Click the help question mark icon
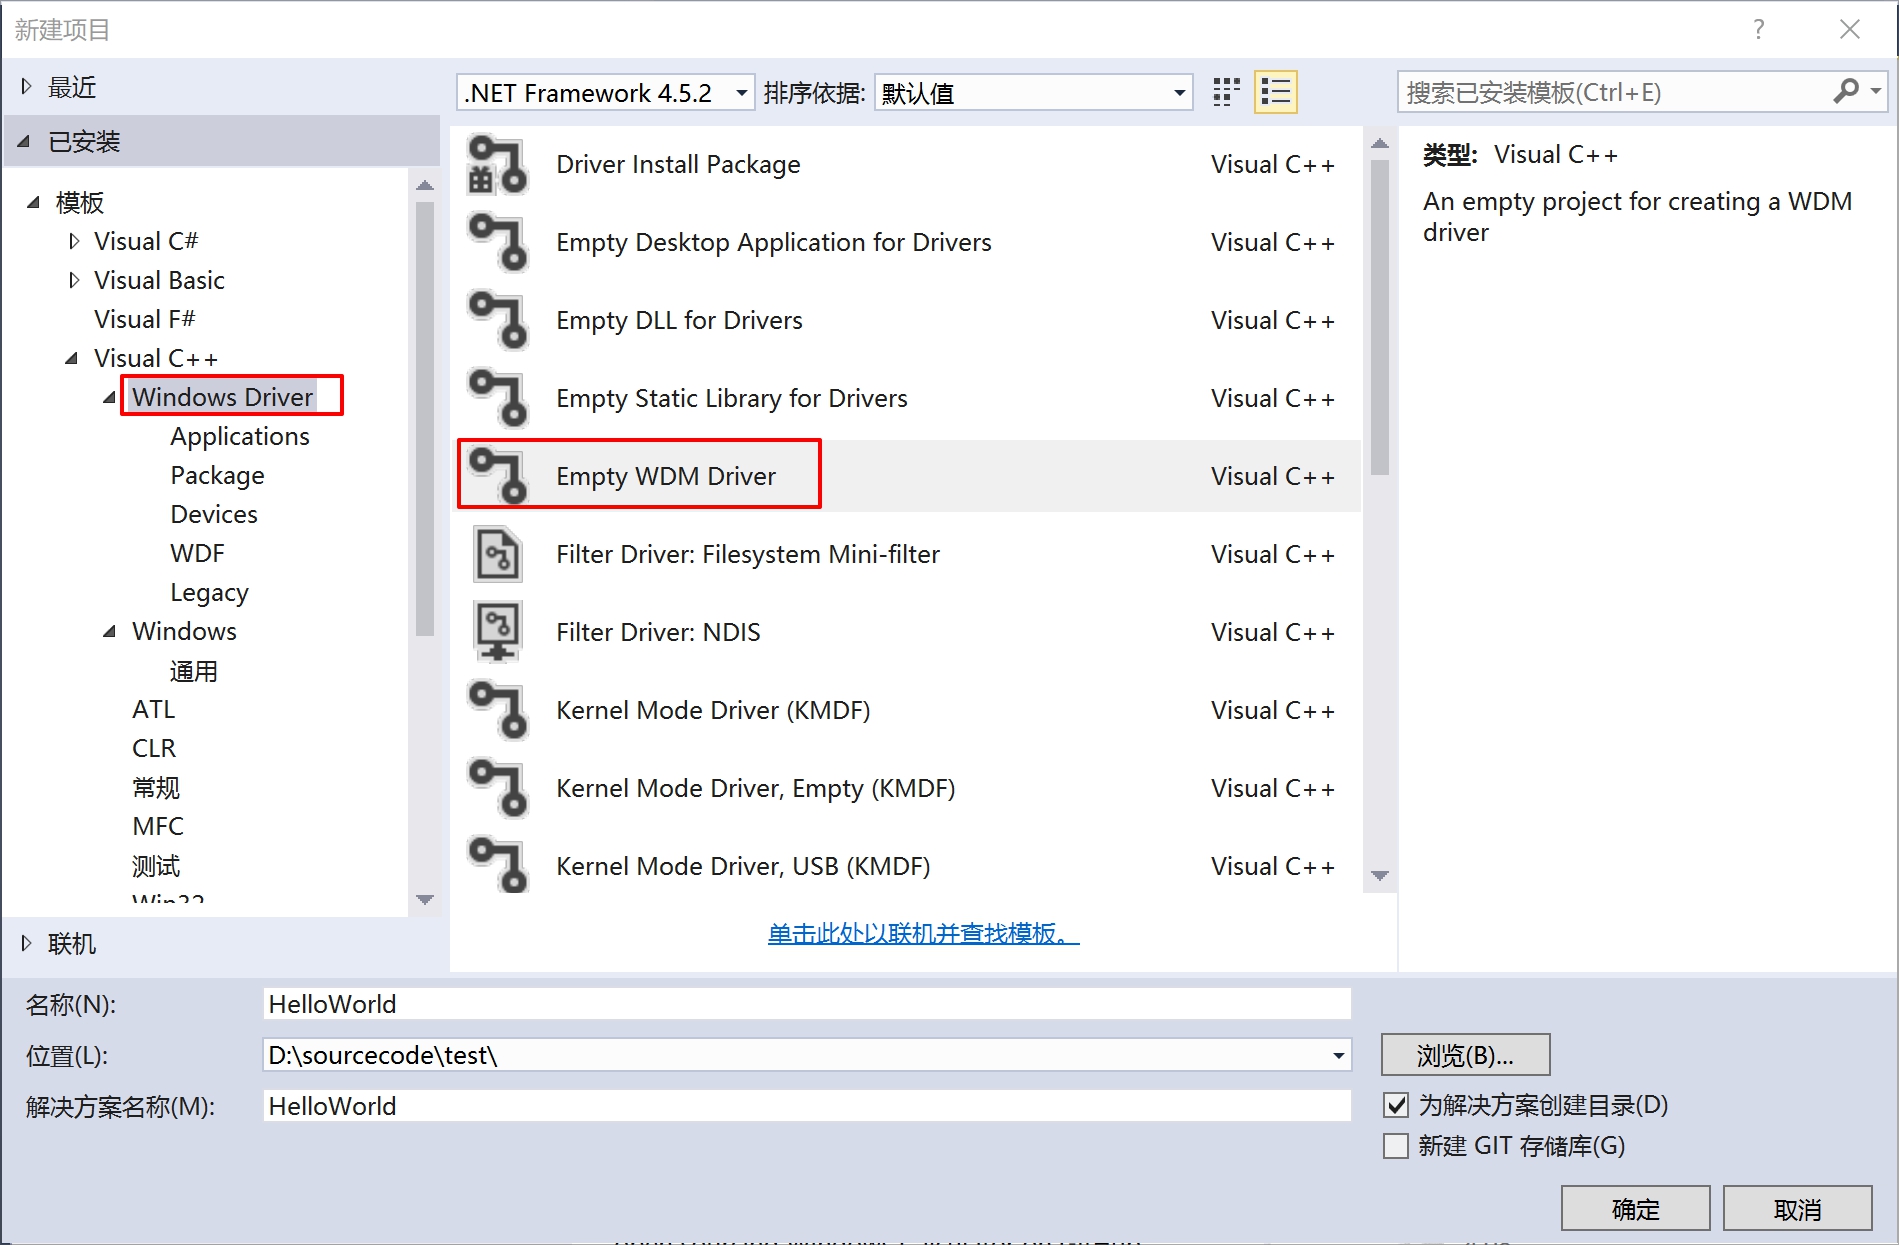1899x1245 pixels. click(1758, 29)
